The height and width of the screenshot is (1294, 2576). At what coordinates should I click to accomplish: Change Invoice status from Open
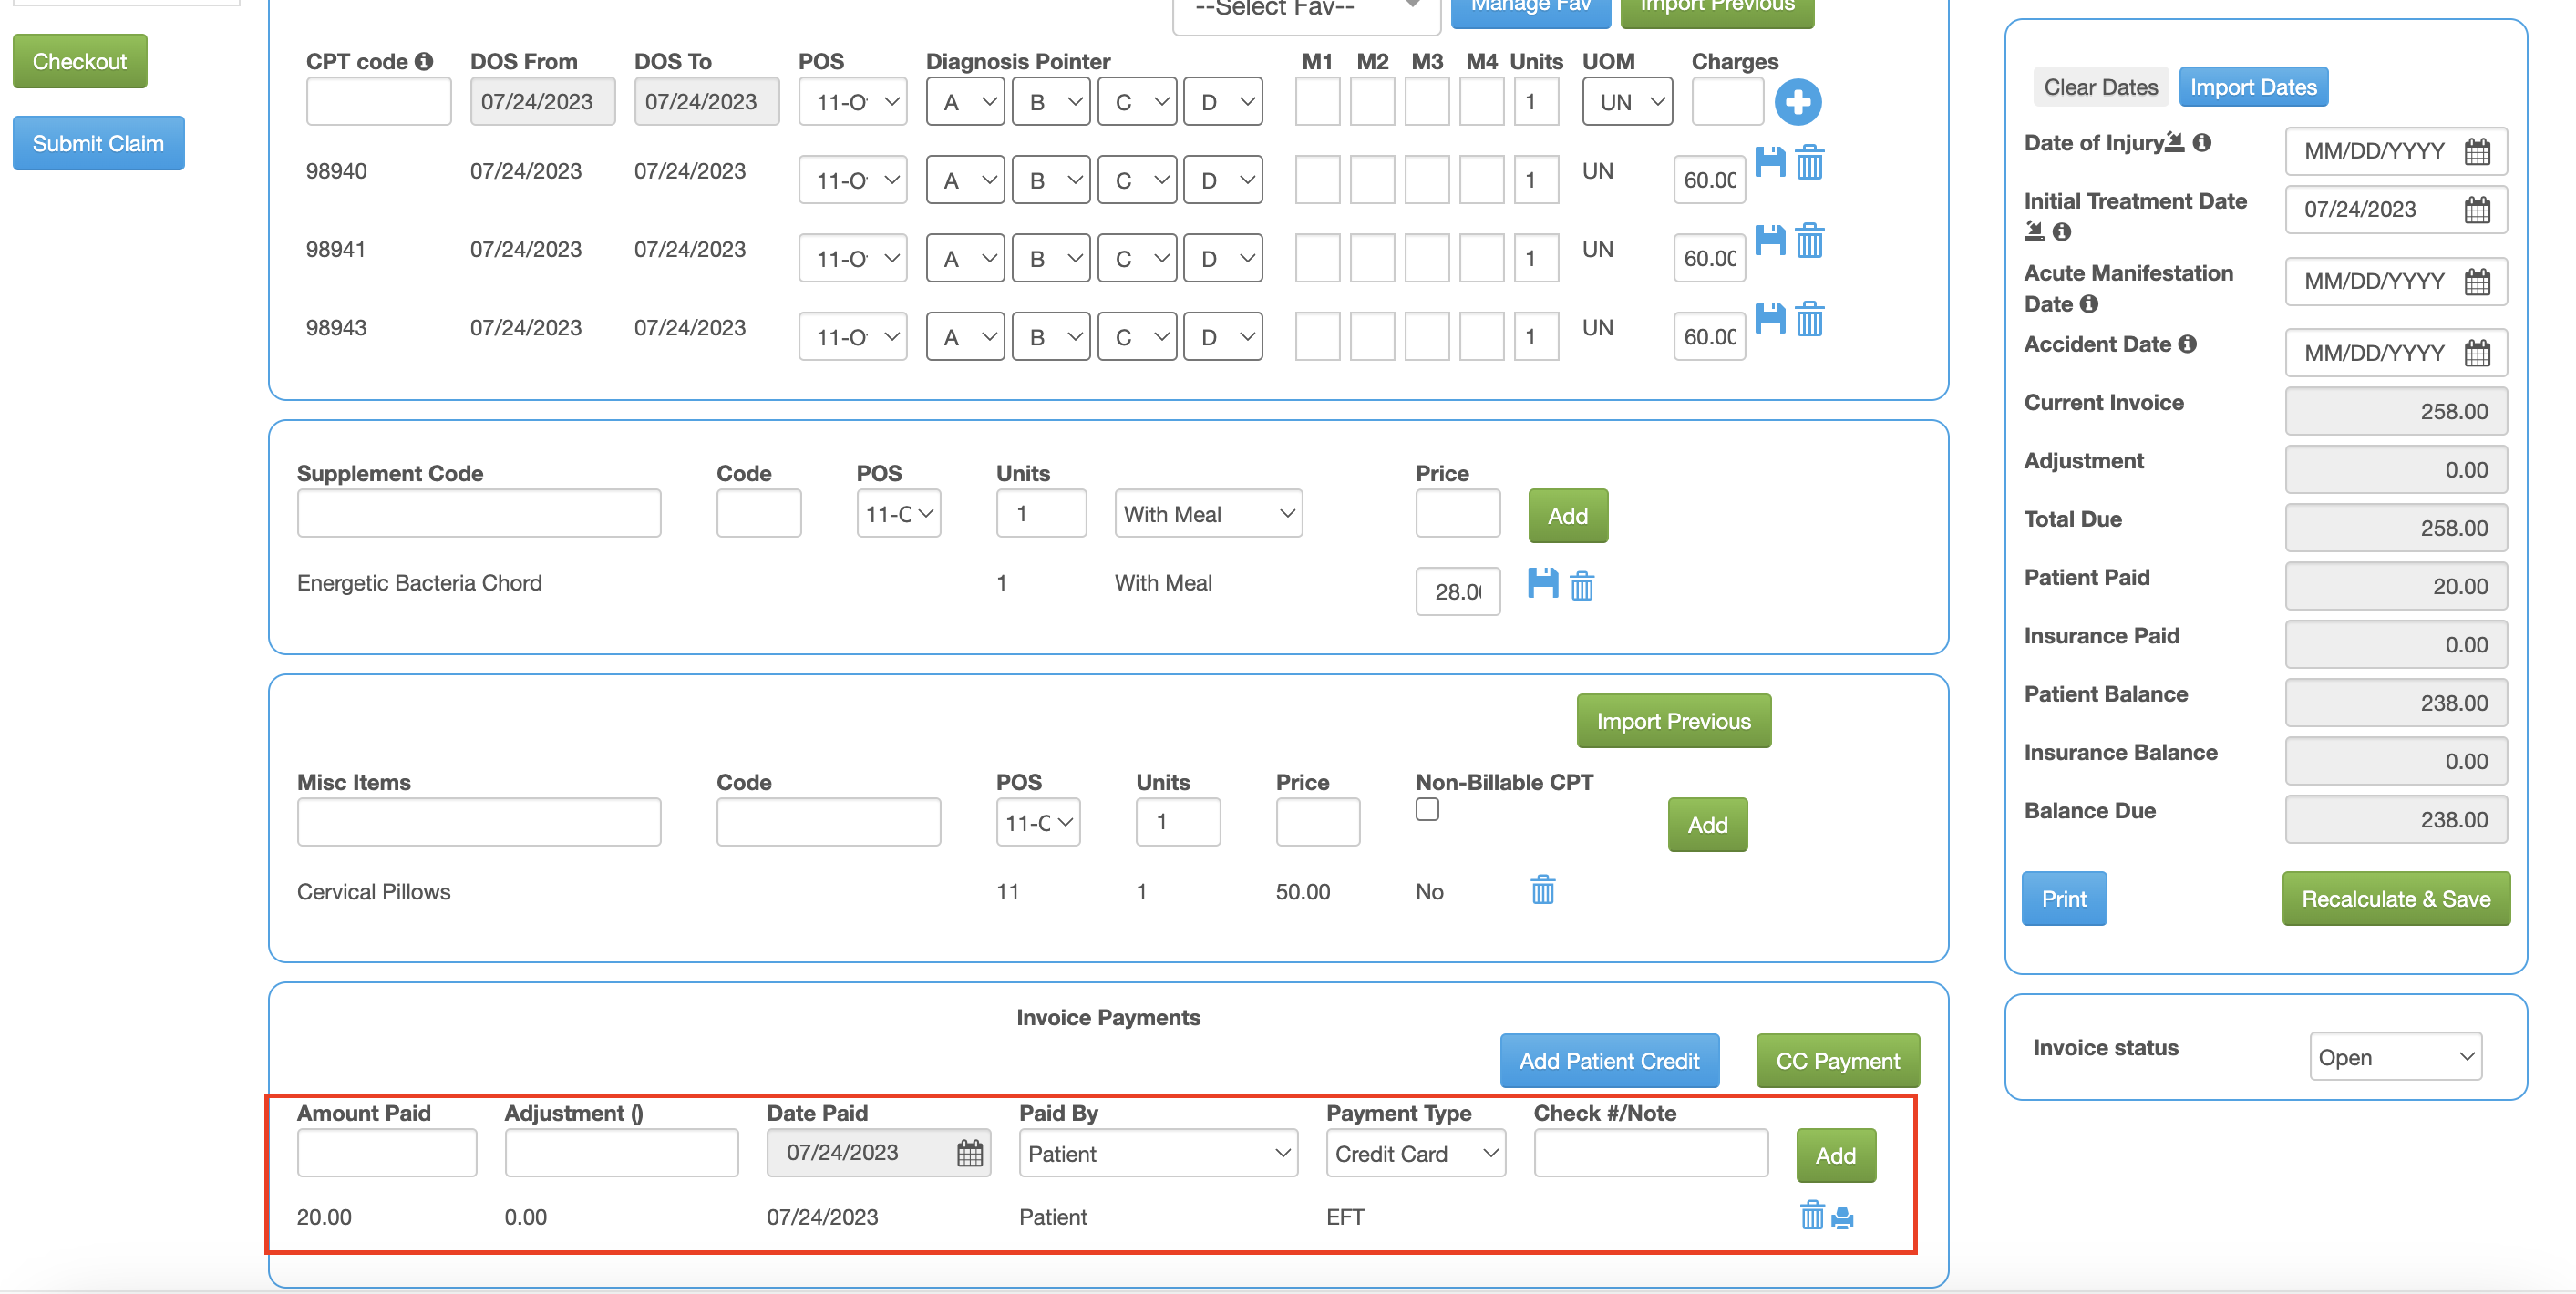2395,1057
